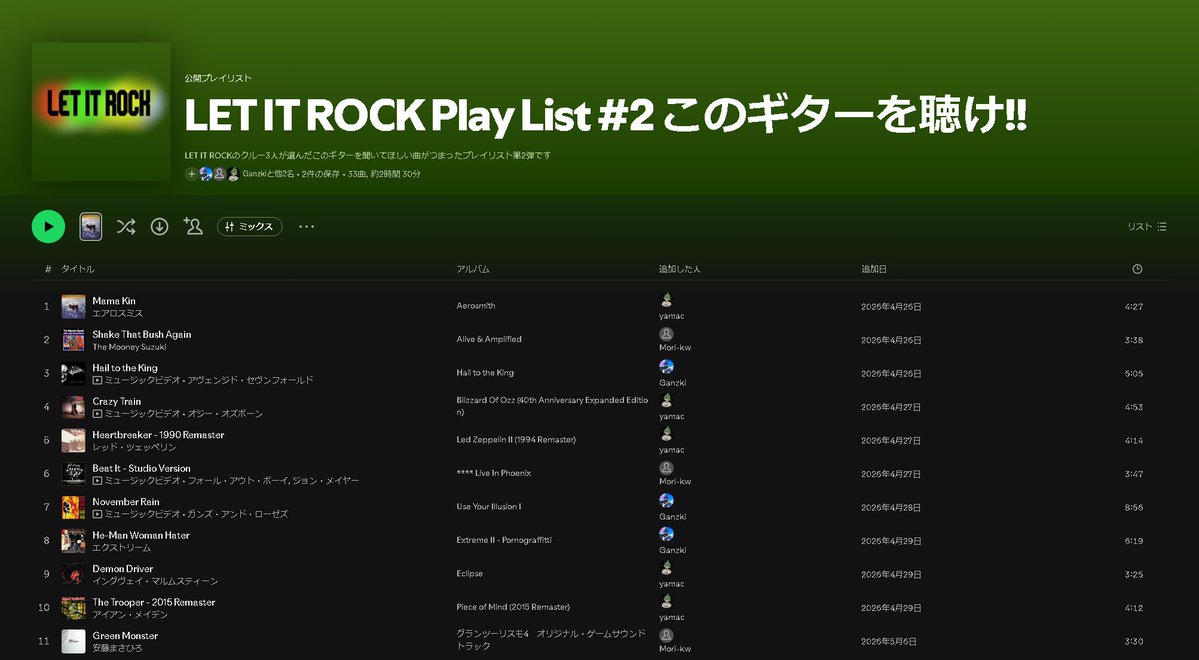Open the Led Zeppelin II (1994 Remaster) album
The width and height of the screenshot is (1199, 660).
pyautogui.click(x=516, y=440)
